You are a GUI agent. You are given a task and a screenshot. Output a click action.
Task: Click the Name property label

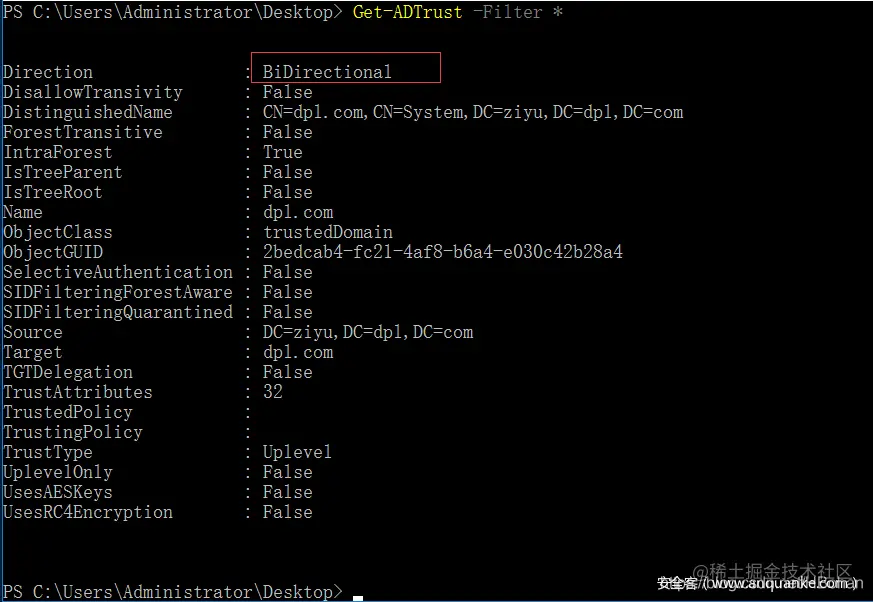(x=23, y=212)
